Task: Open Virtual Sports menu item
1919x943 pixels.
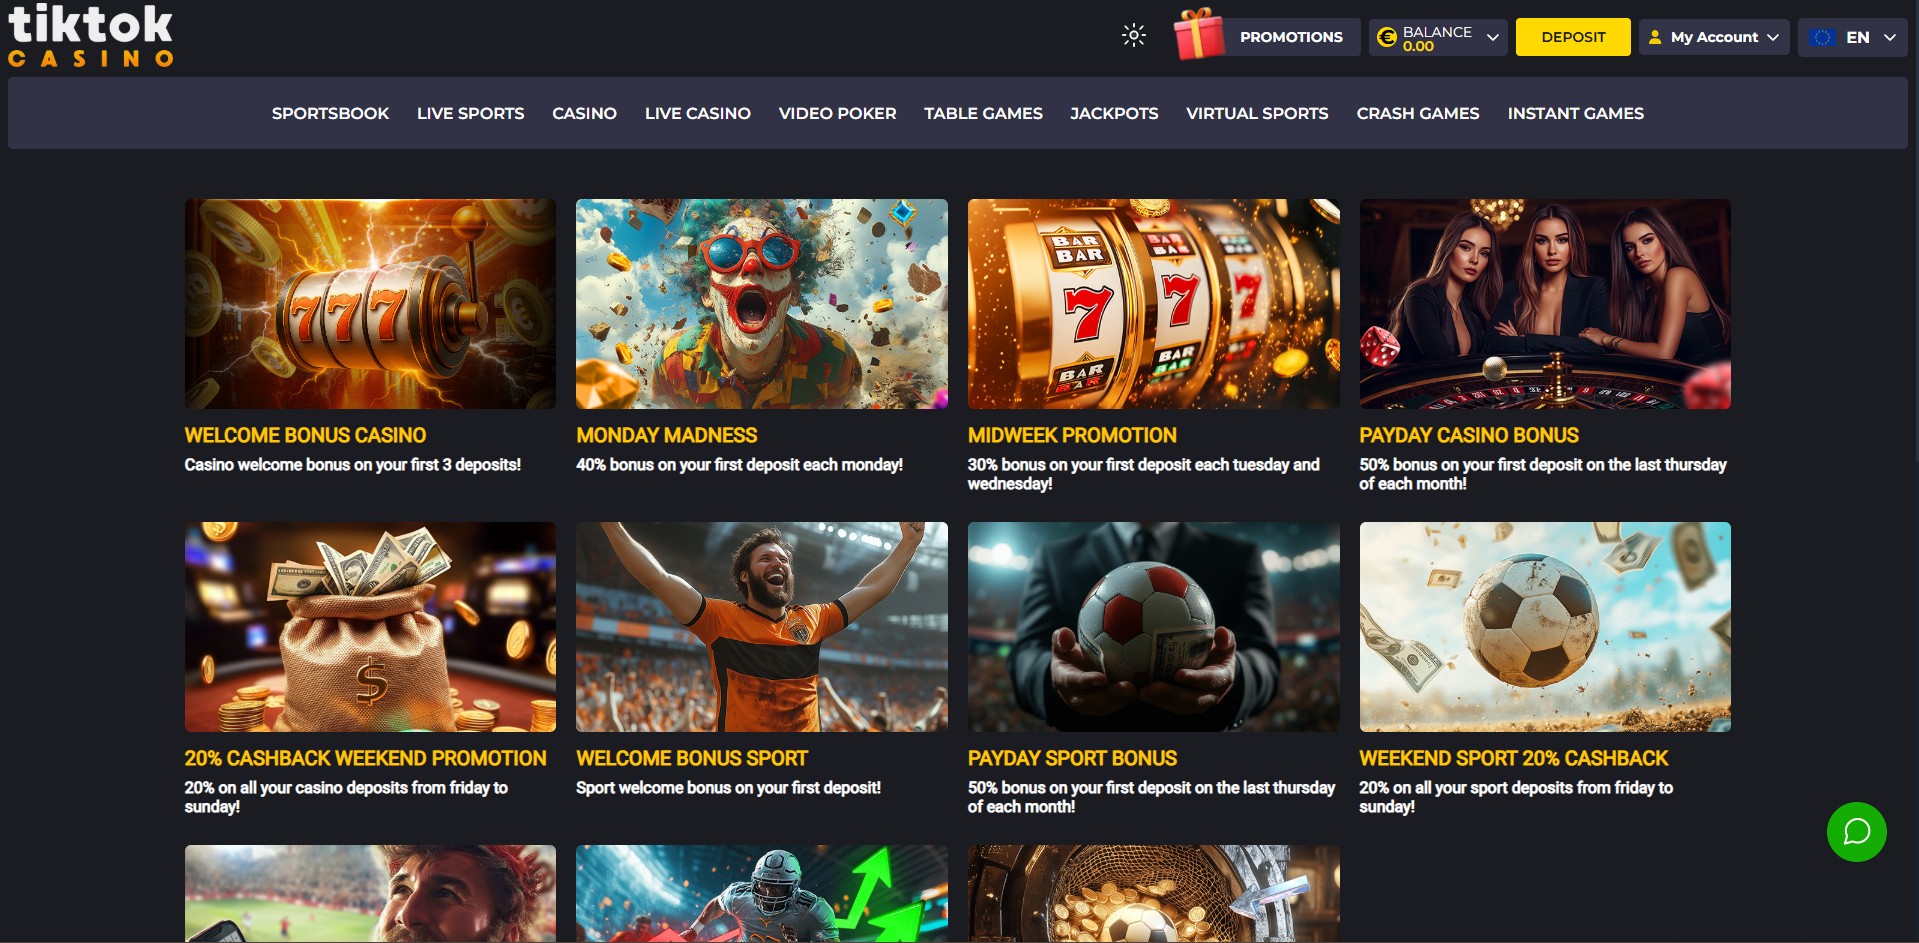Action: click(x=1257, y=113)
